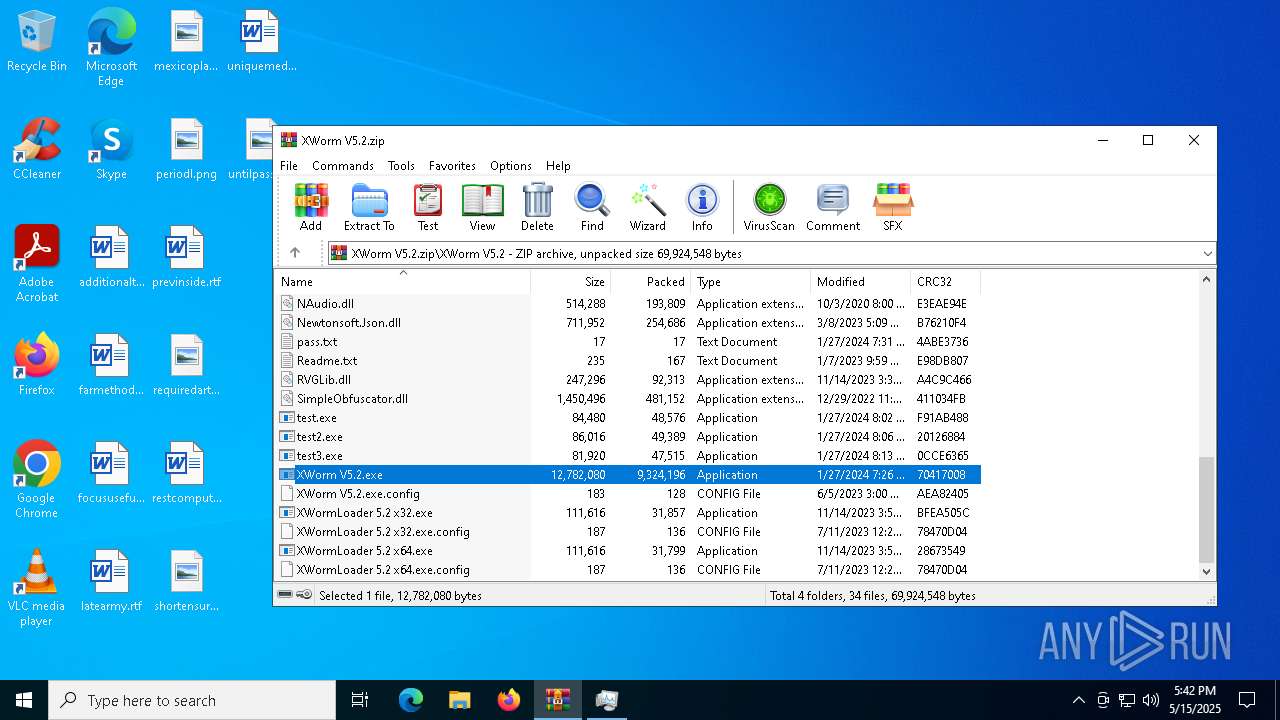This screenshot has width=1280, height=720.
Task: Select periodl.png desktop file
Action: 186,150
